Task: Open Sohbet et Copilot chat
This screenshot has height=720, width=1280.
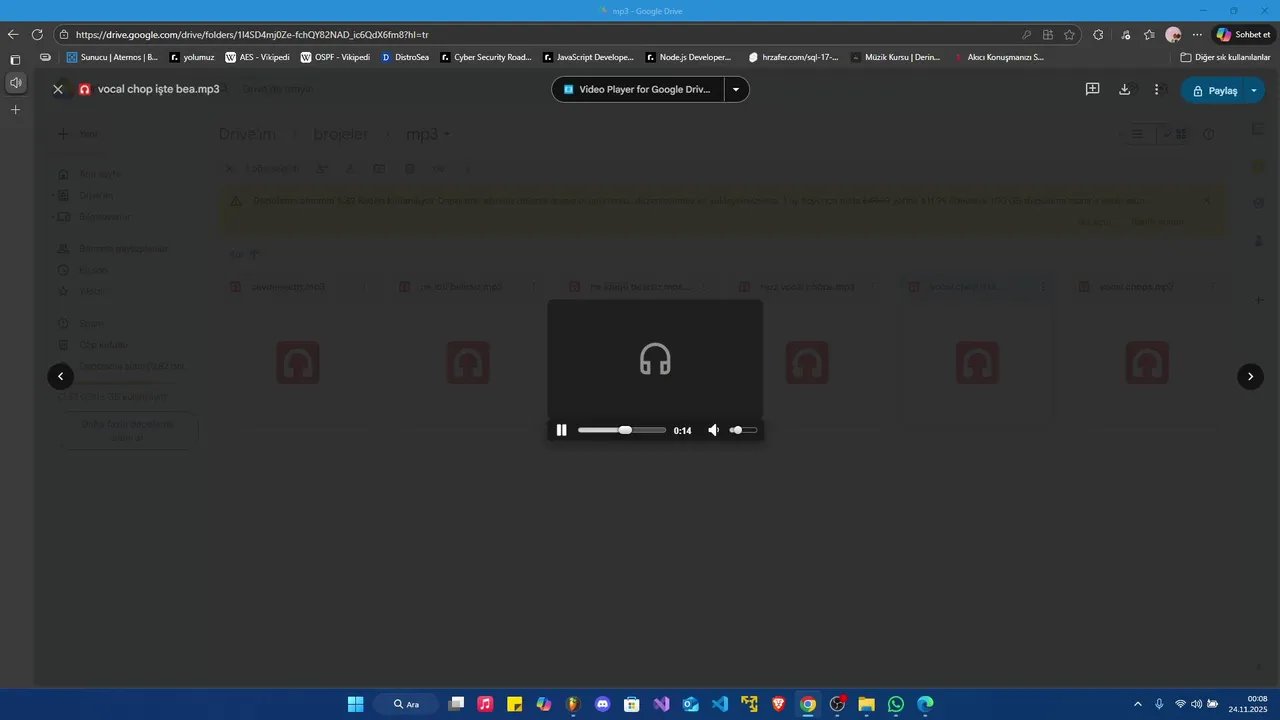Action: click(1243, 34)
